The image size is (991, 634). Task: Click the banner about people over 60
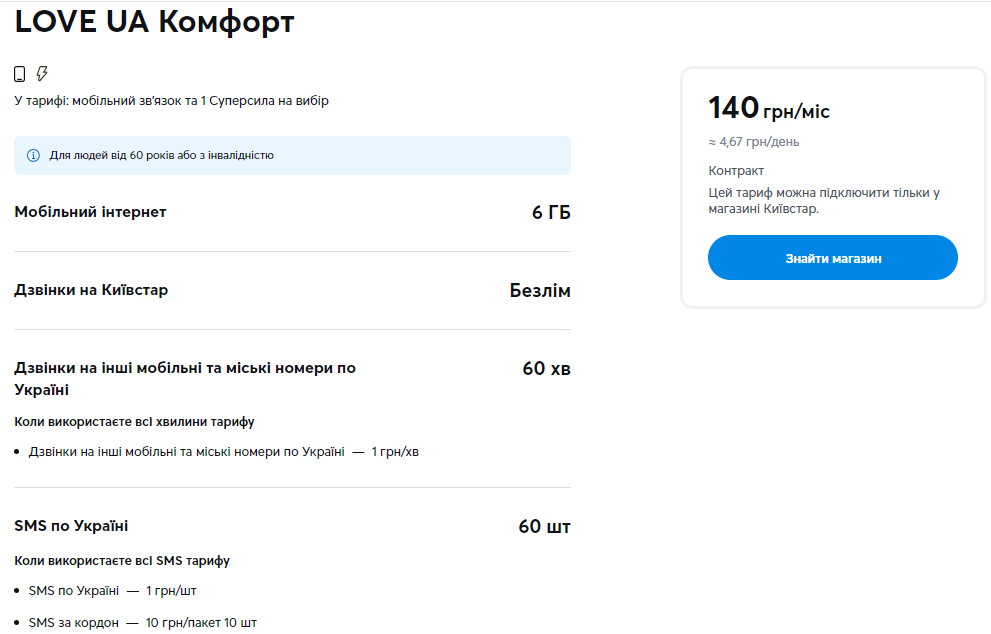290,156
